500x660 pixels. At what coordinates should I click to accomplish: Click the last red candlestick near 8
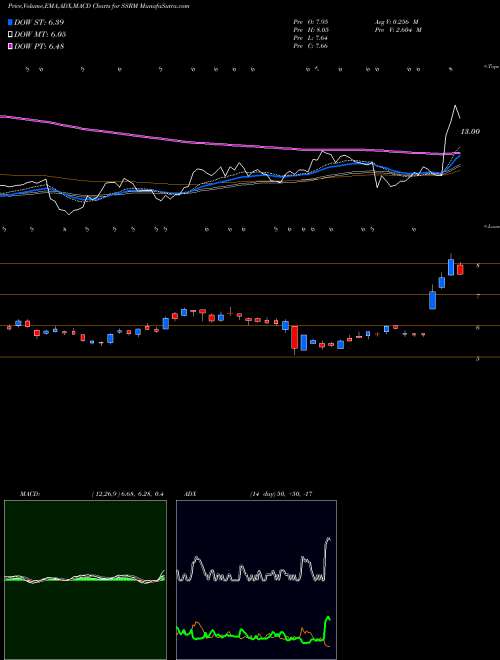pyautogui.click(x=460, y=269)
